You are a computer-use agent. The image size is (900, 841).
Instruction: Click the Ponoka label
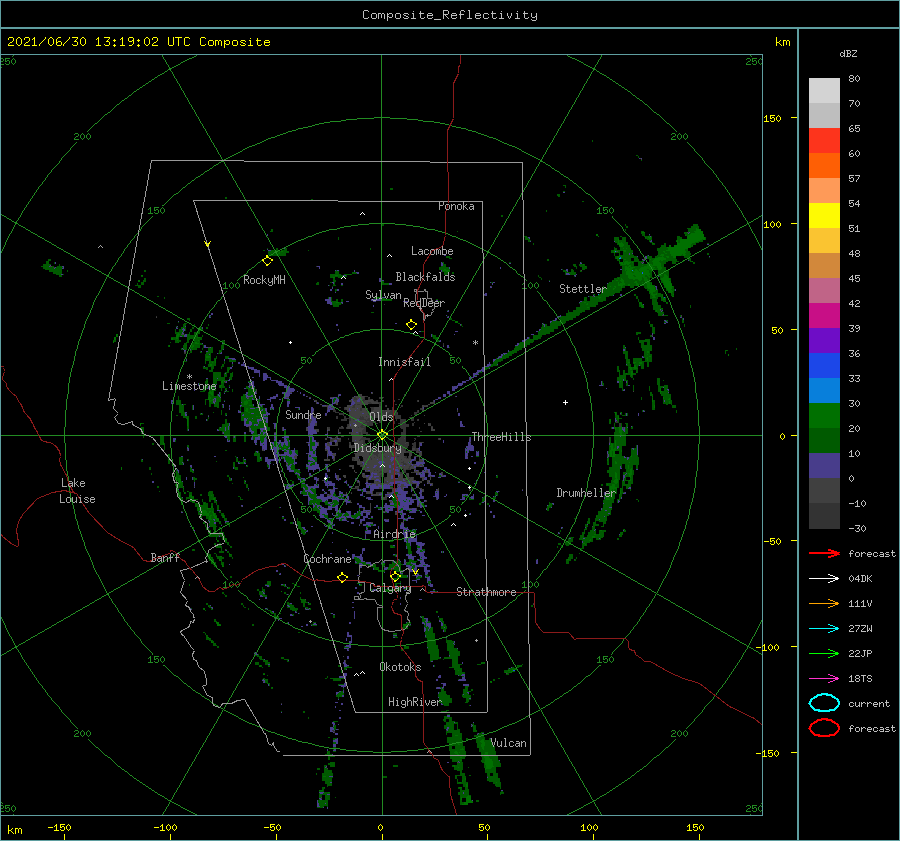coord(456,206)
